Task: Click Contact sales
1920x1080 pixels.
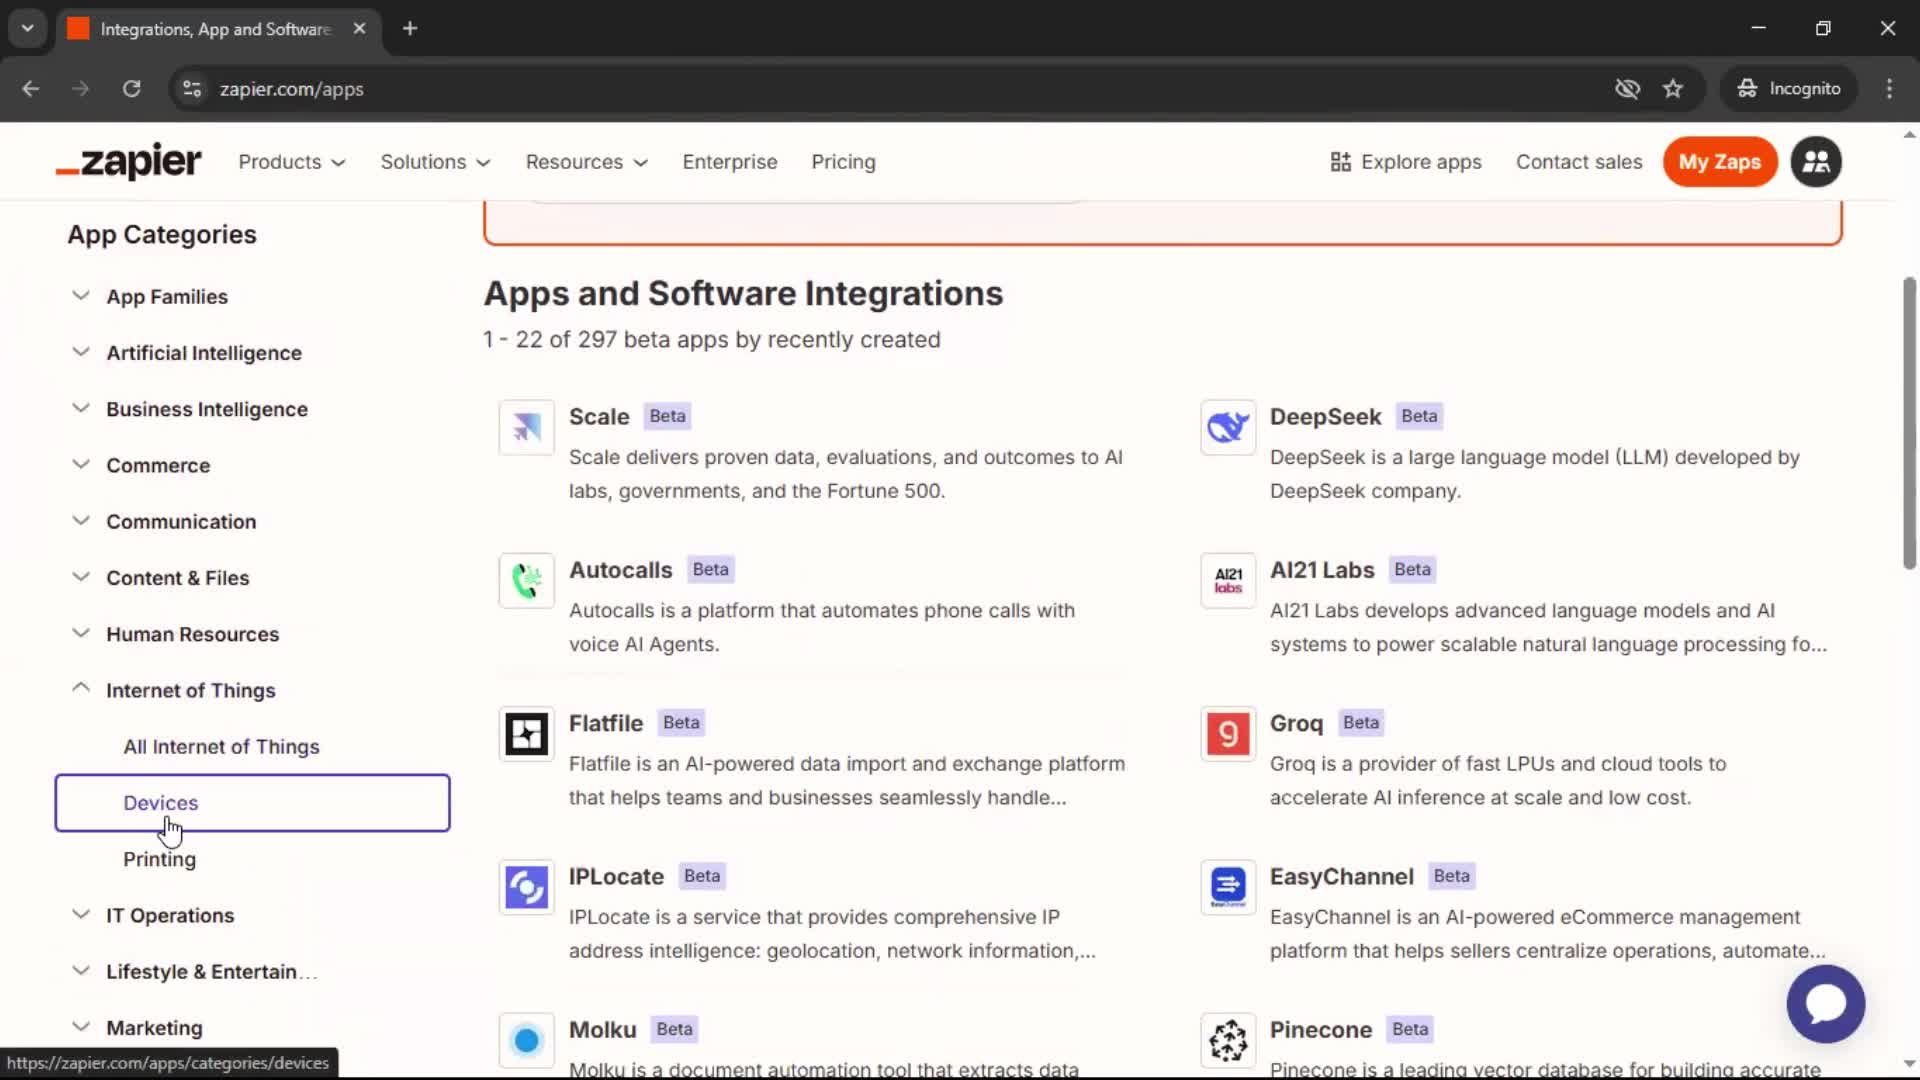Action: pos(1579,162)
